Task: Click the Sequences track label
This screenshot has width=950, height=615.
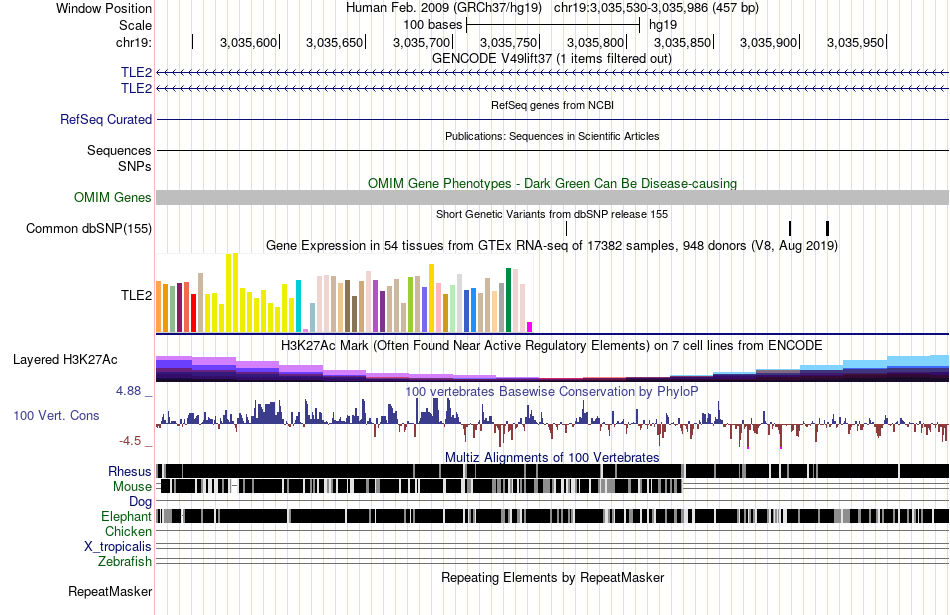Action: [119, 150]
